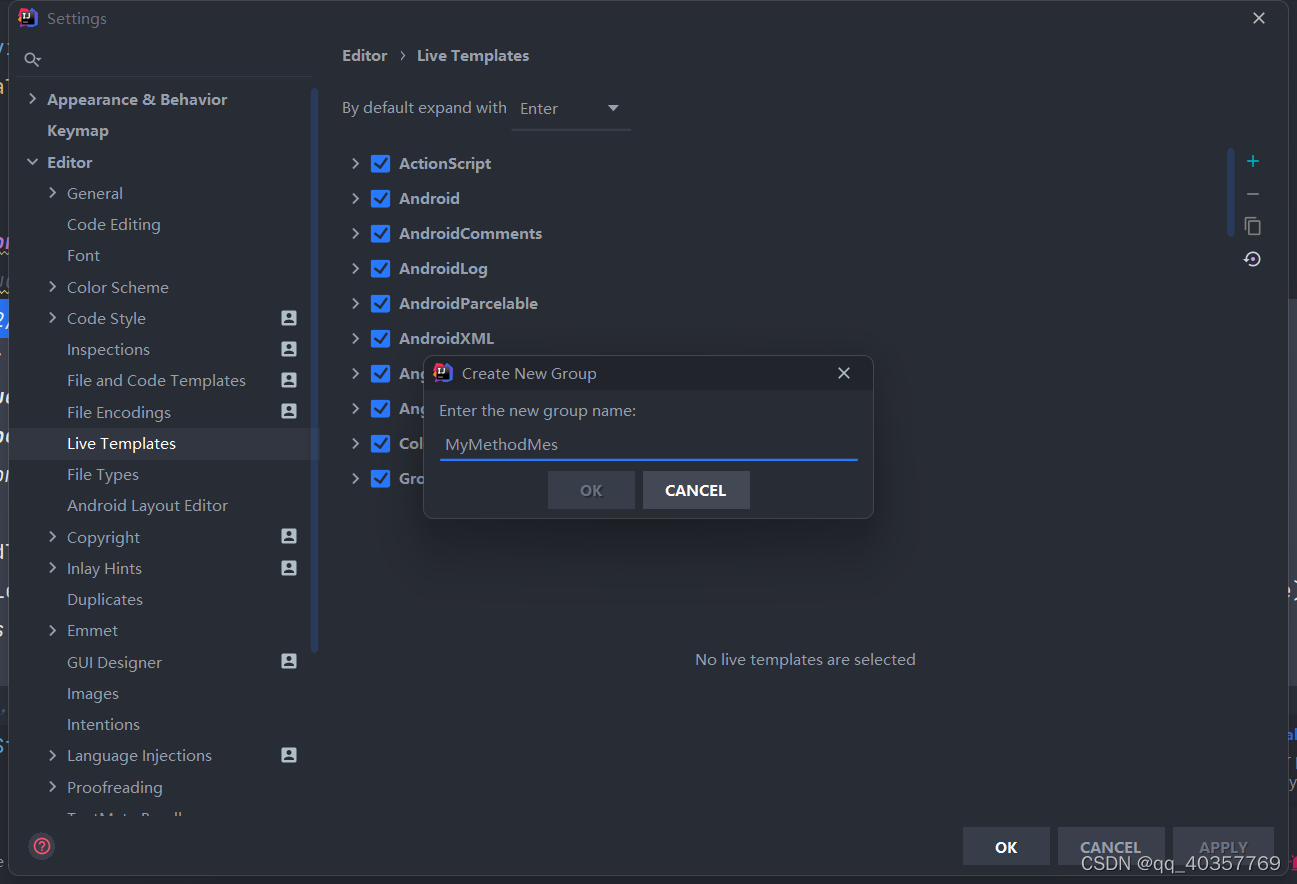Click CANCEL button of Settings window
Screen dimensions: 1297x884
1111,847
